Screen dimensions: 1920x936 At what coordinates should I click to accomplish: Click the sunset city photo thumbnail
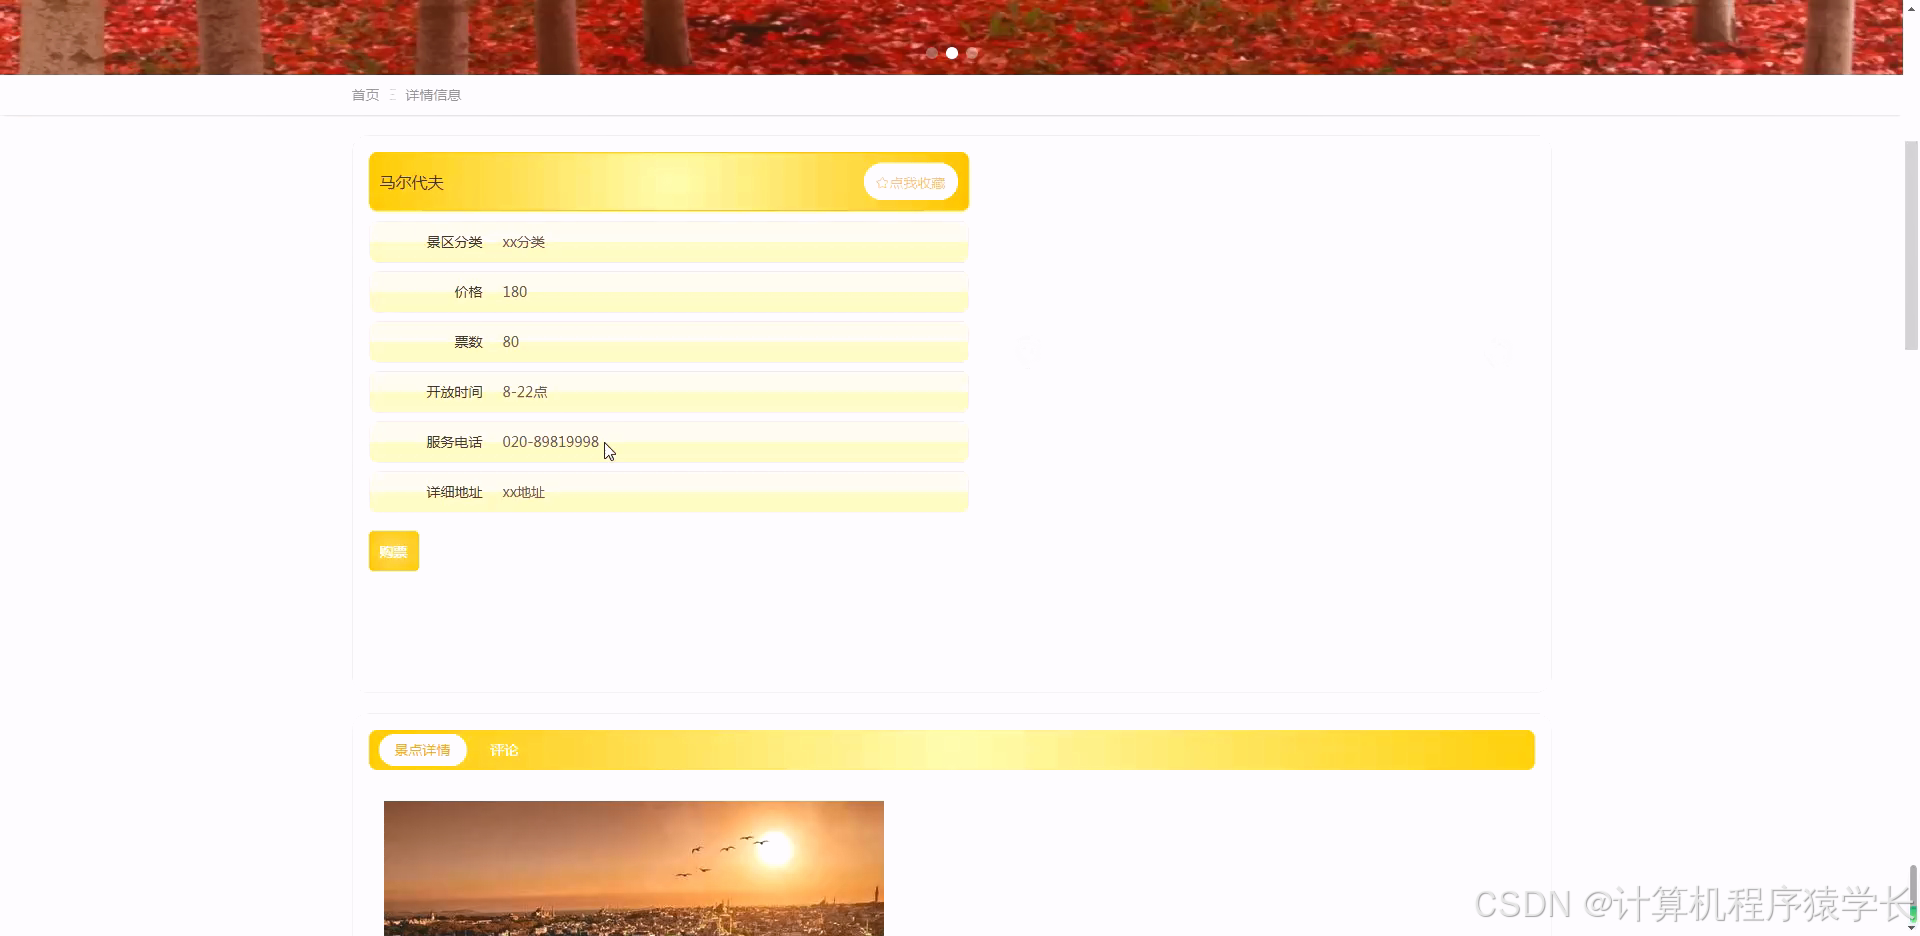[634, 868]
